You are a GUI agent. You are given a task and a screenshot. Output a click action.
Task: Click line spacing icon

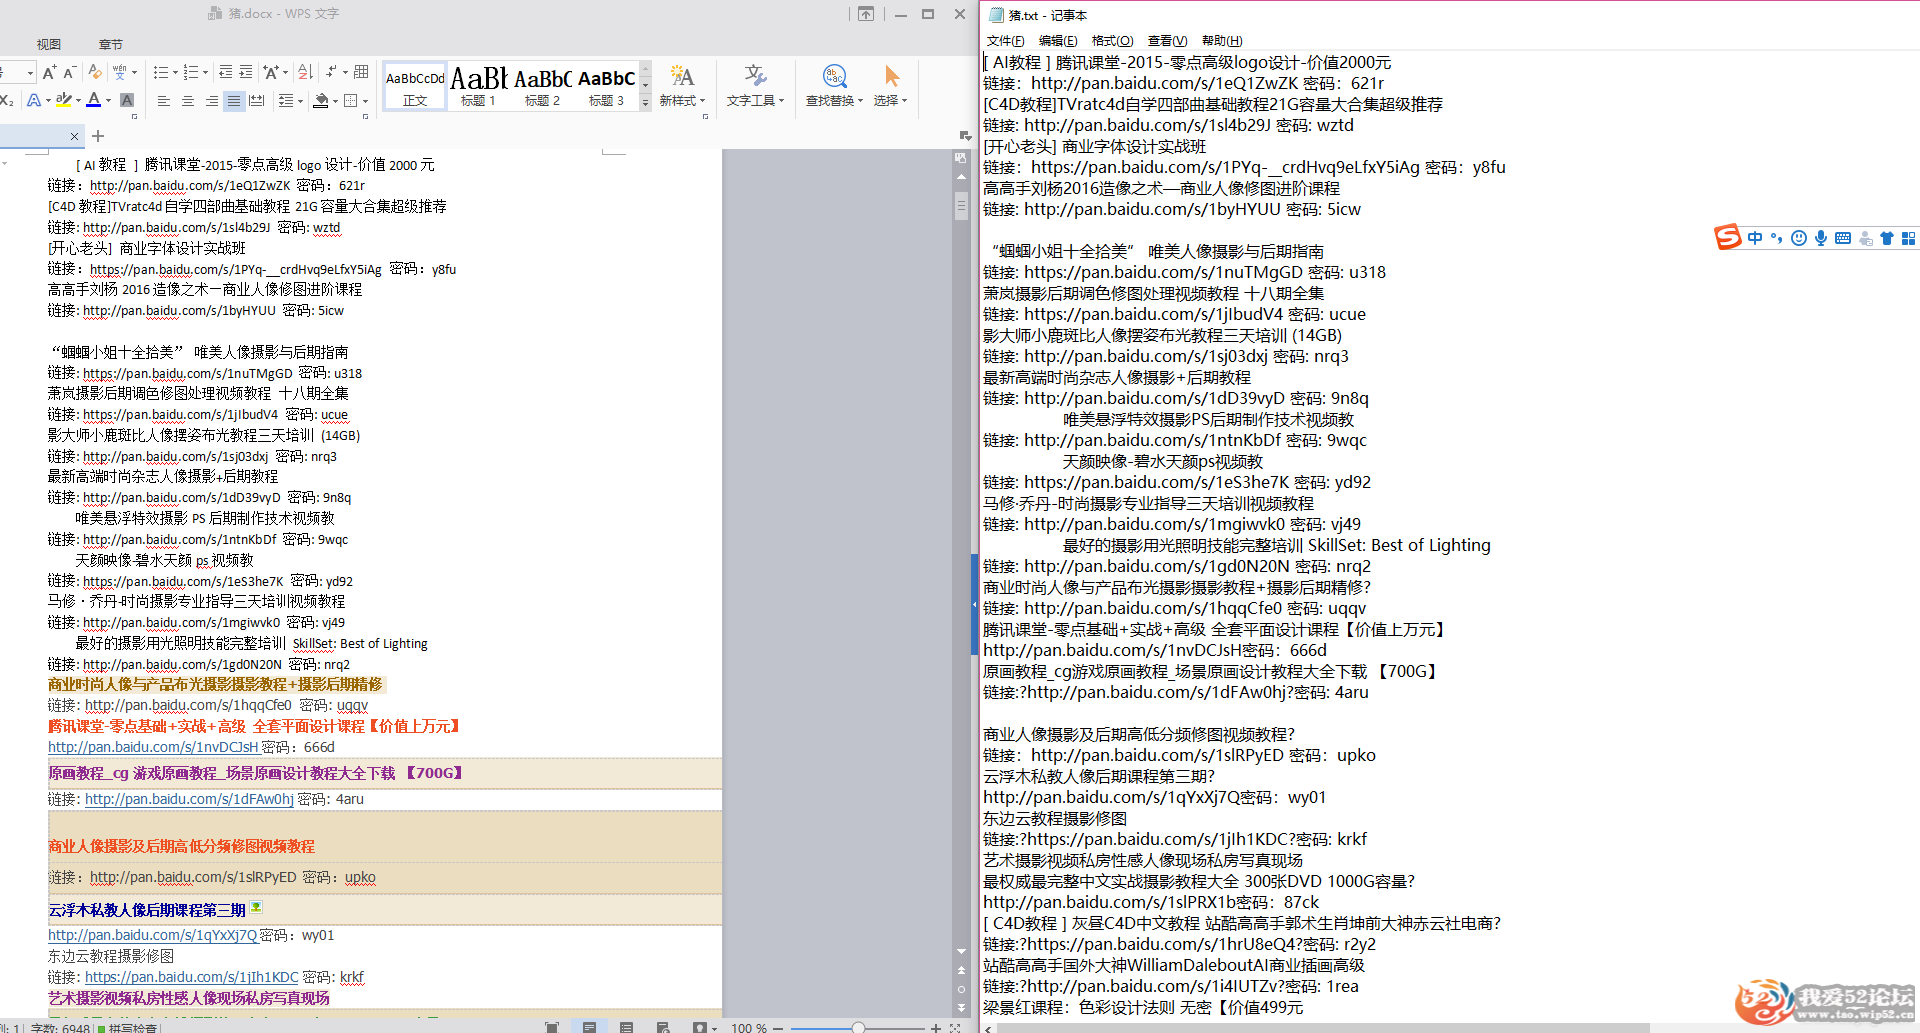pos(286,101)
